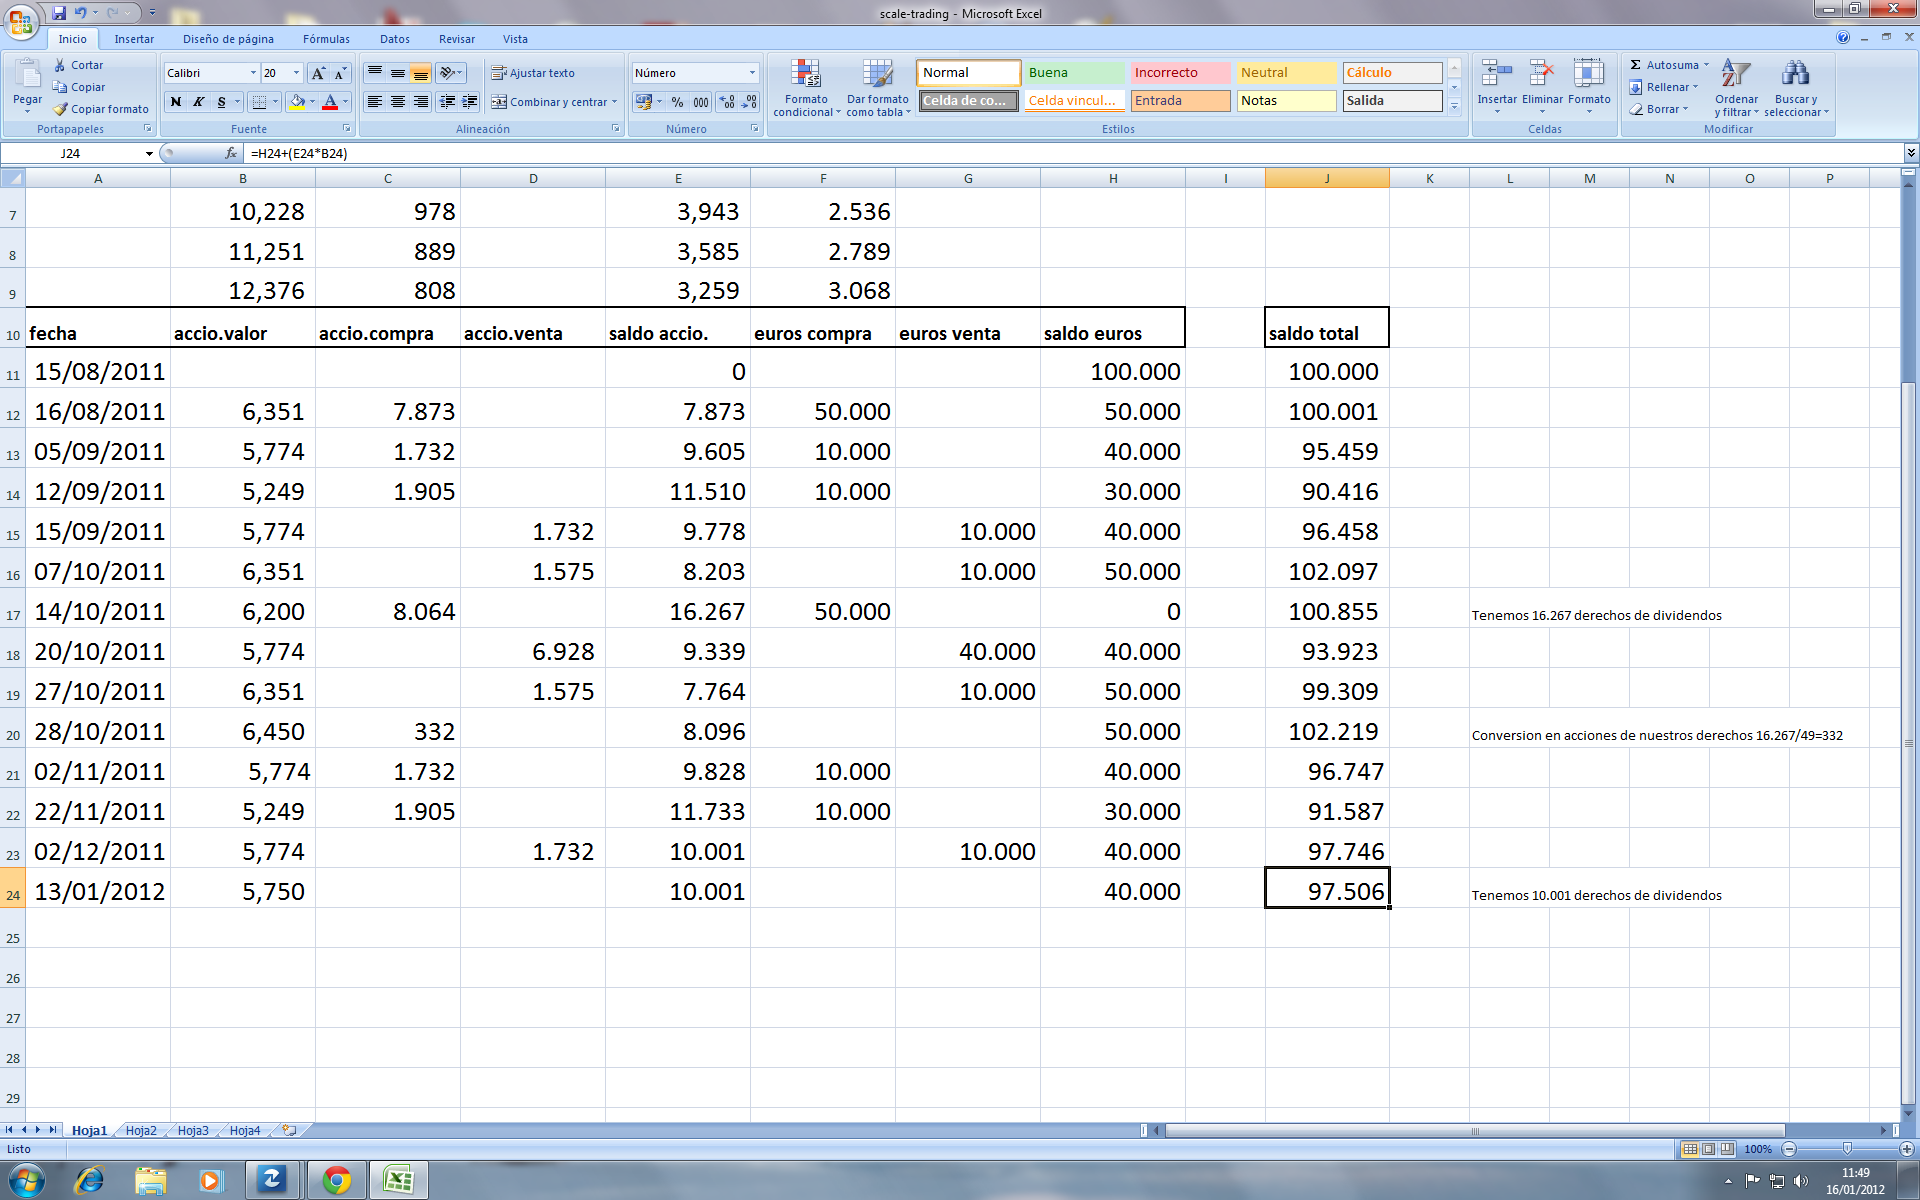This screenshot has height=1200, width=1920.
Task: Open the Calibri font name dropdown
Action: (252, 73)
